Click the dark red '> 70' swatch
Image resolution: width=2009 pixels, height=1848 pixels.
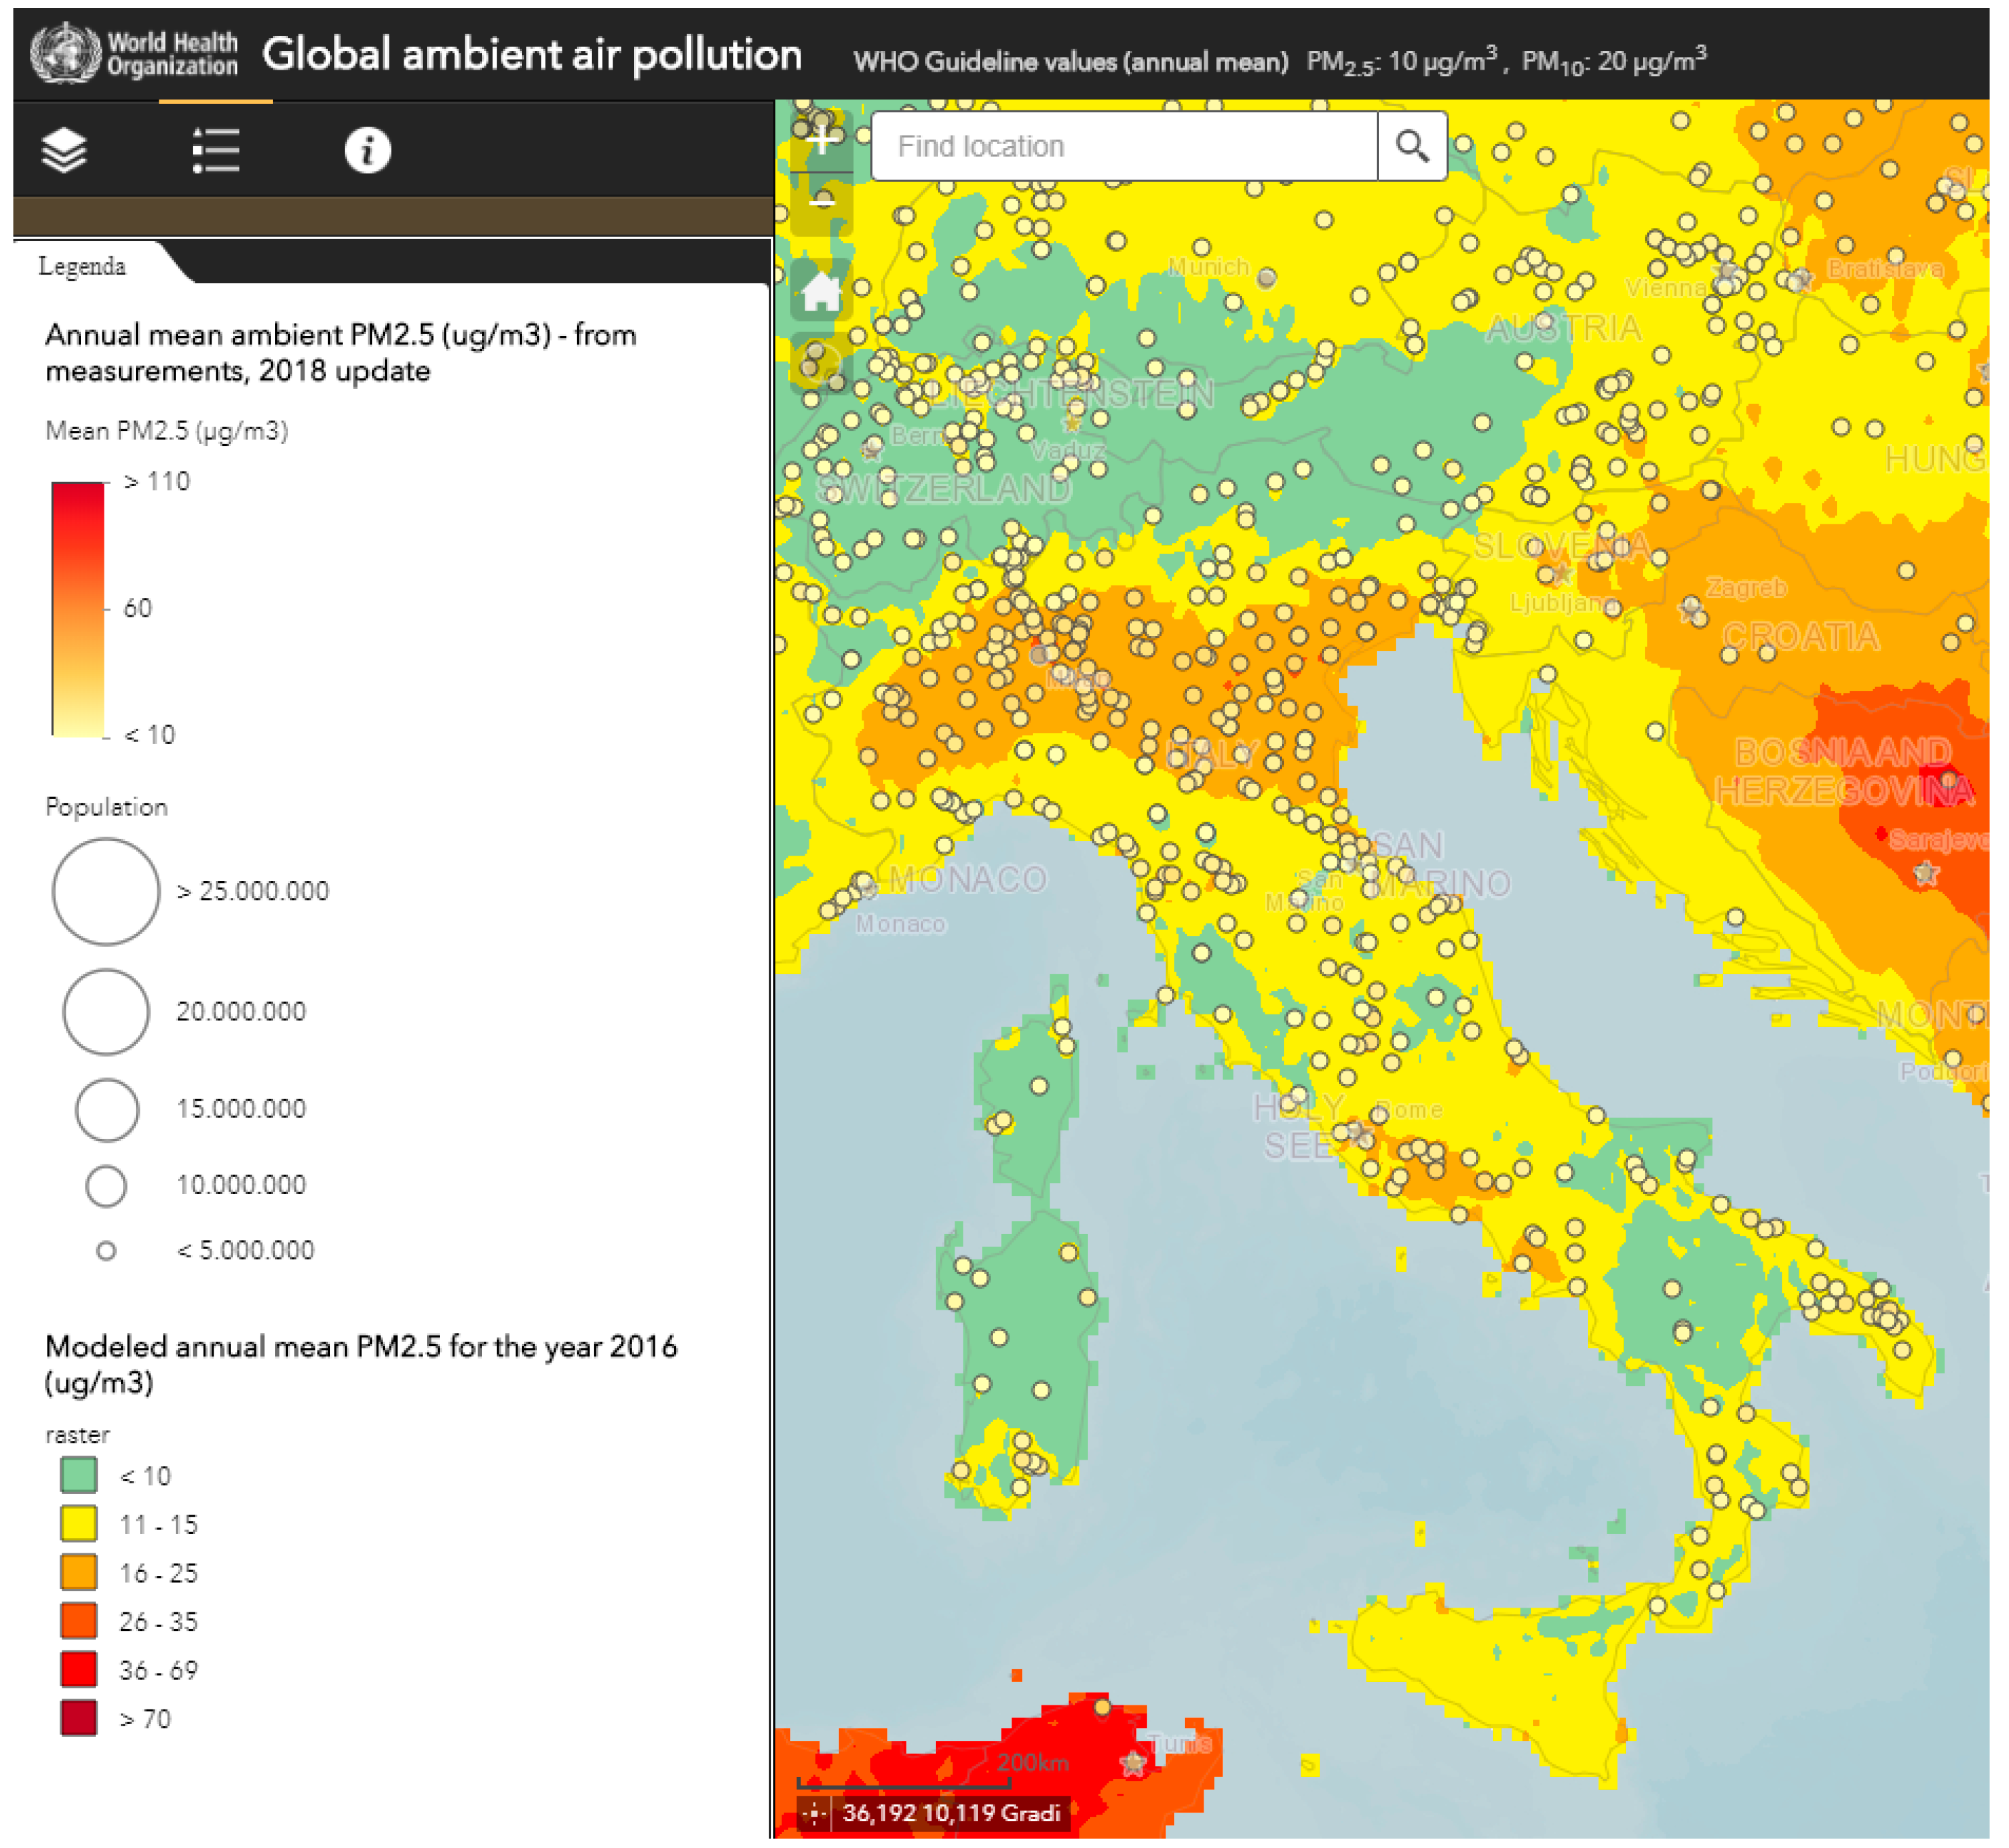coord(78,1718)
